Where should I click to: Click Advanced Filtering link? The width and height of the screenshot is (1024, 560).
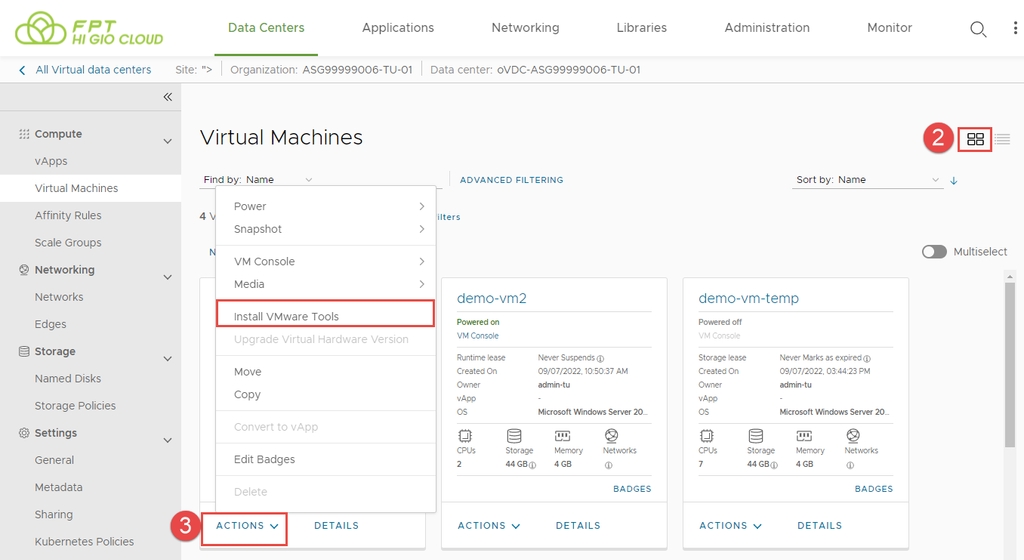[511, 180]
